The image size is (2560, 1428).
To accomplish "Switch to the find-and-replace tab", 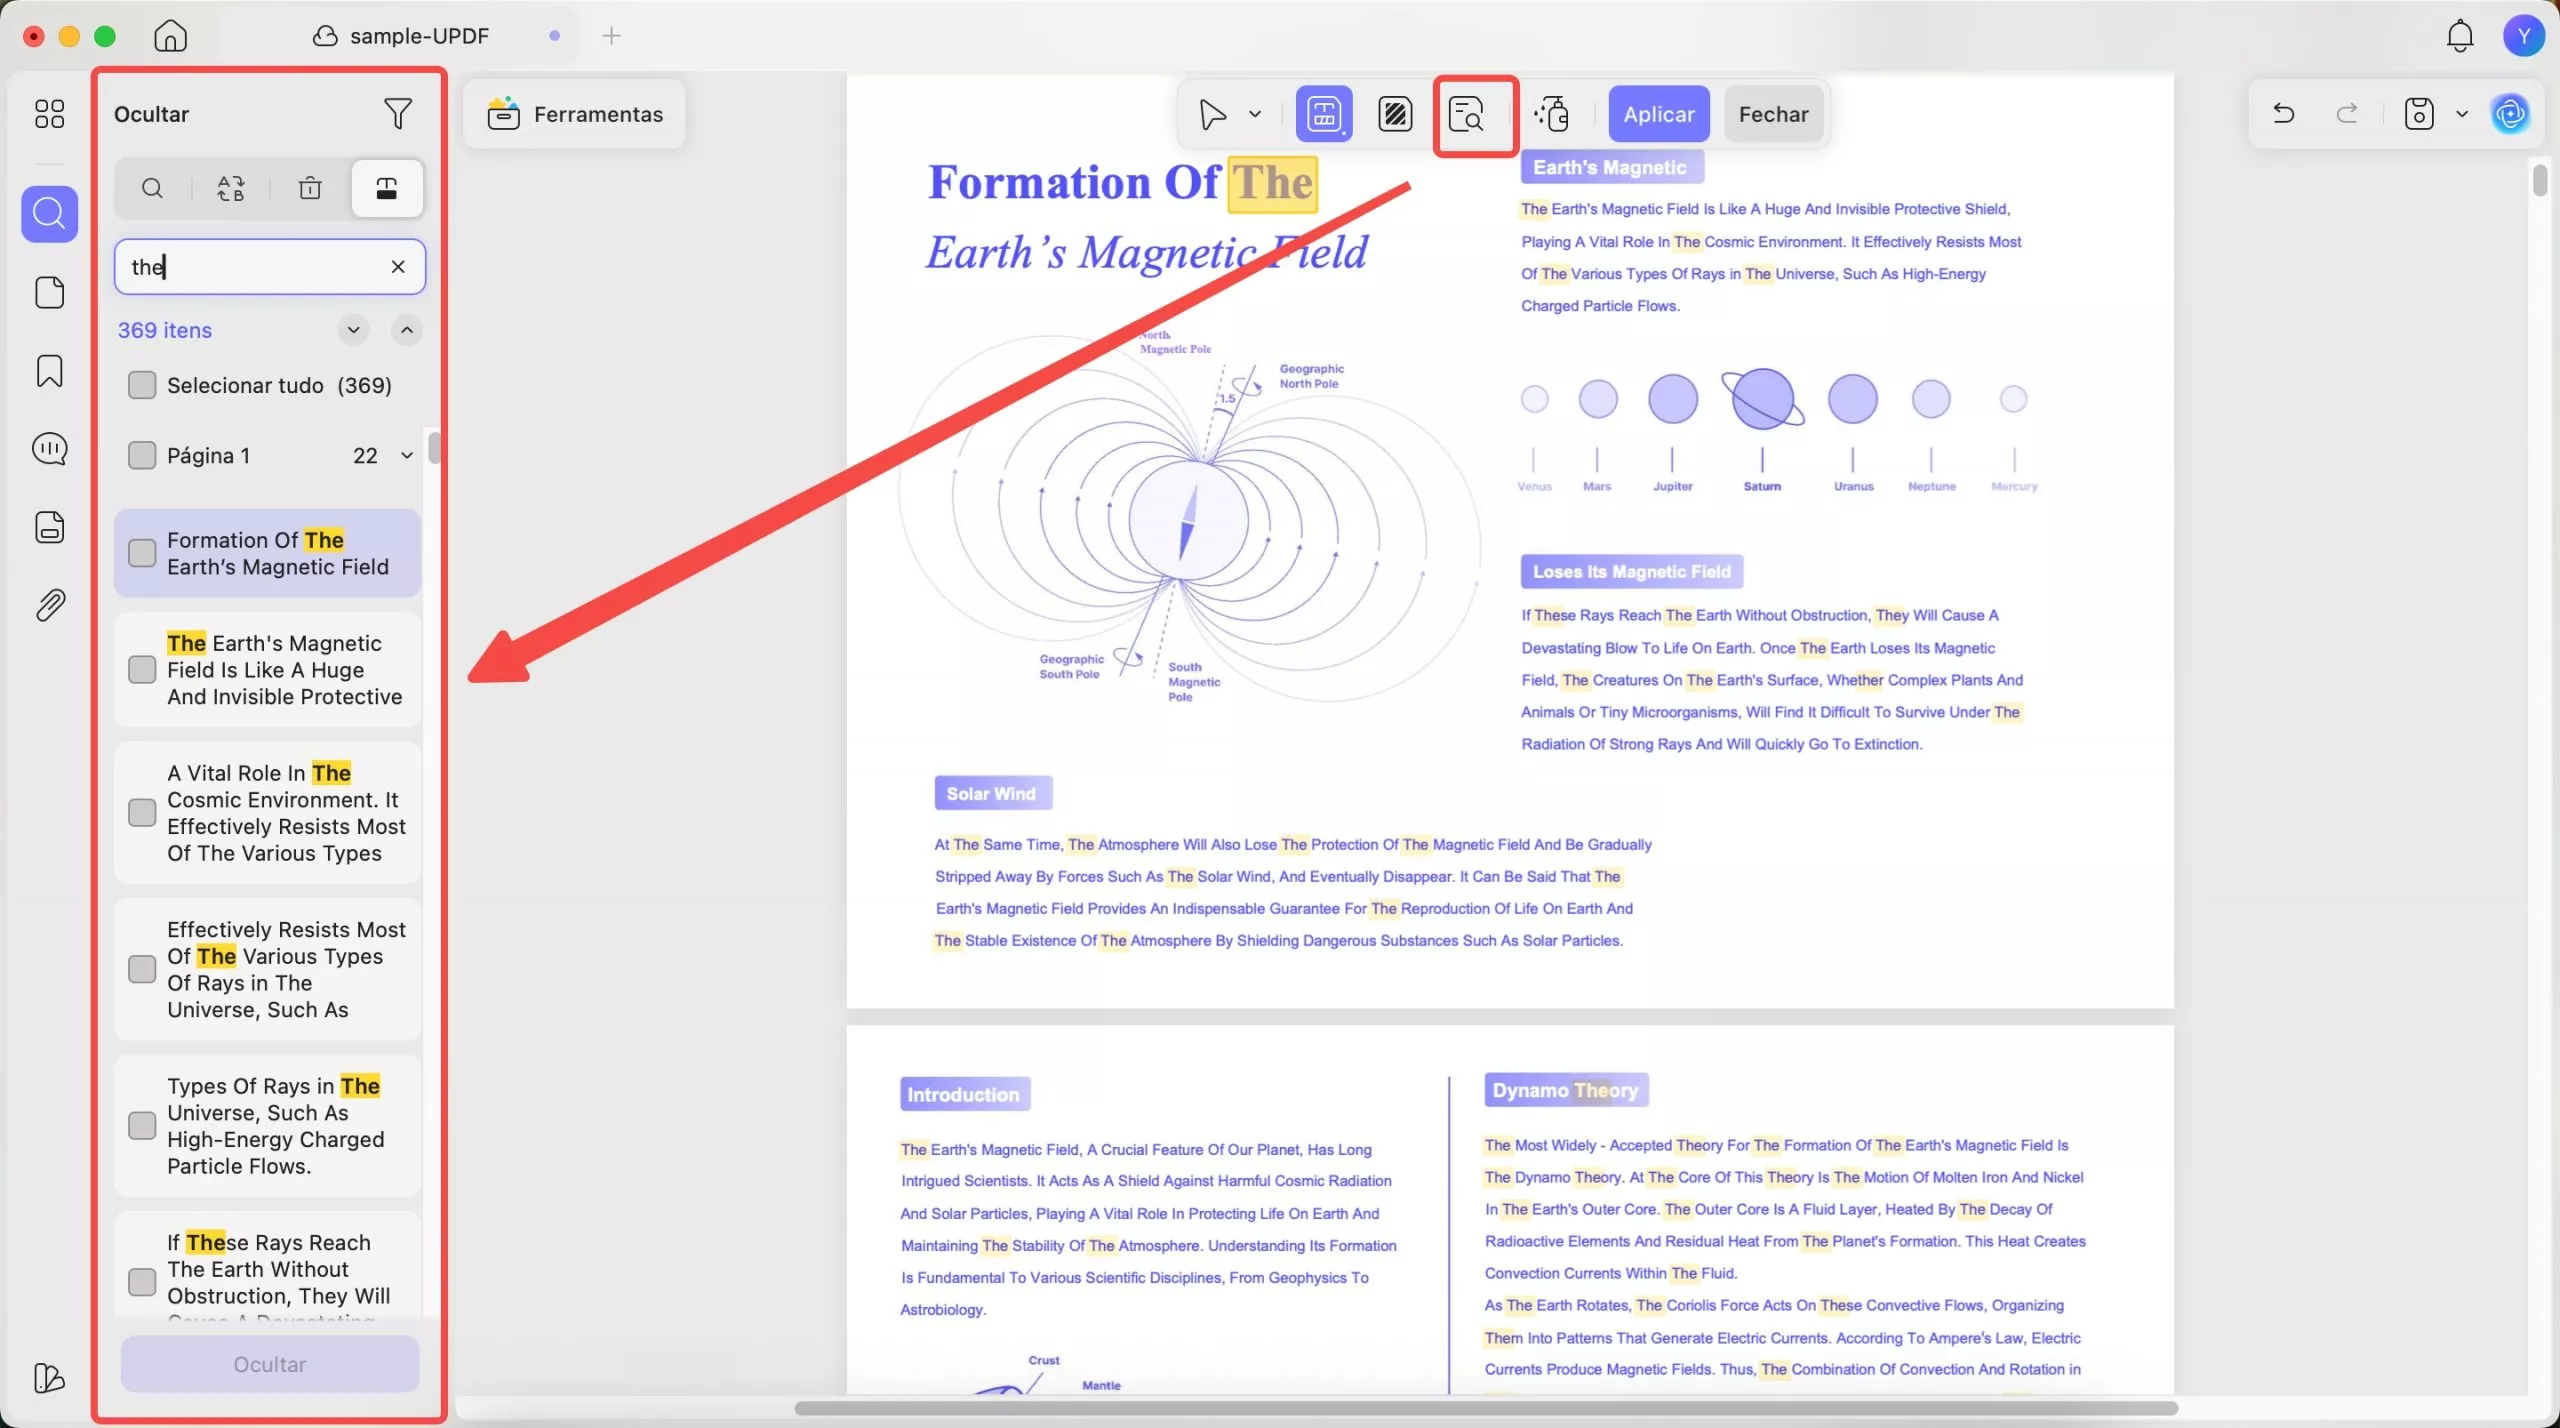I will coord(231,188).
